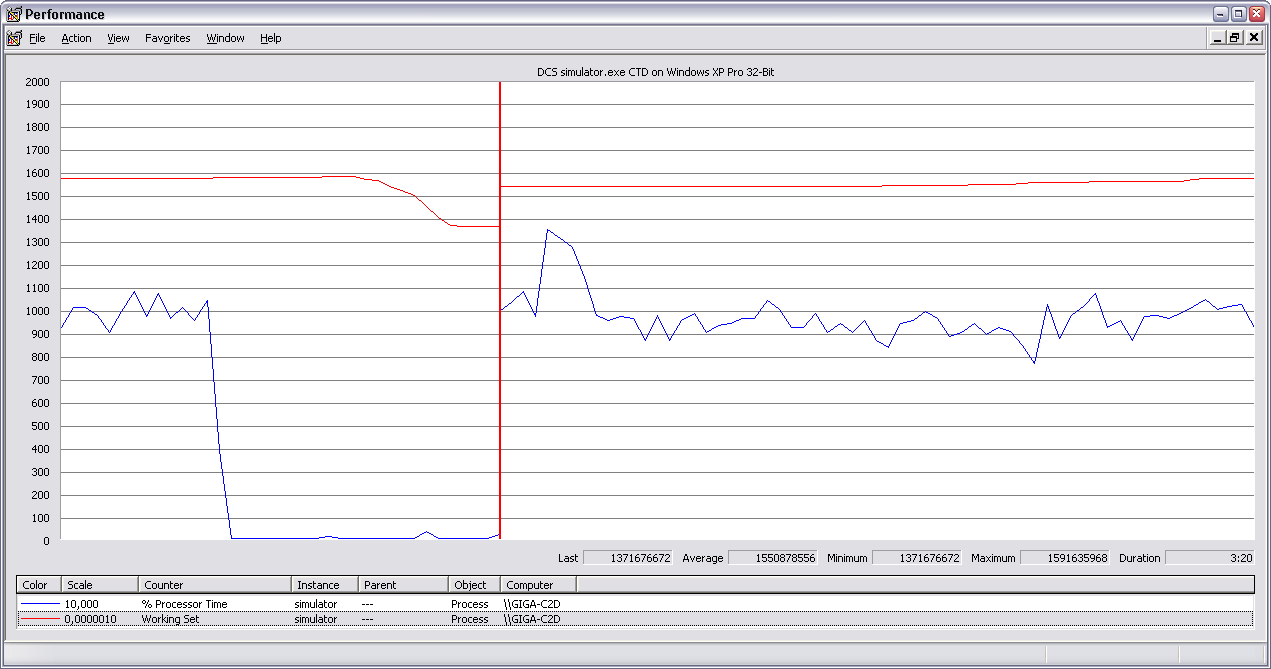
Task: Minimize the inner console child window
Action: click(1217, 38)
